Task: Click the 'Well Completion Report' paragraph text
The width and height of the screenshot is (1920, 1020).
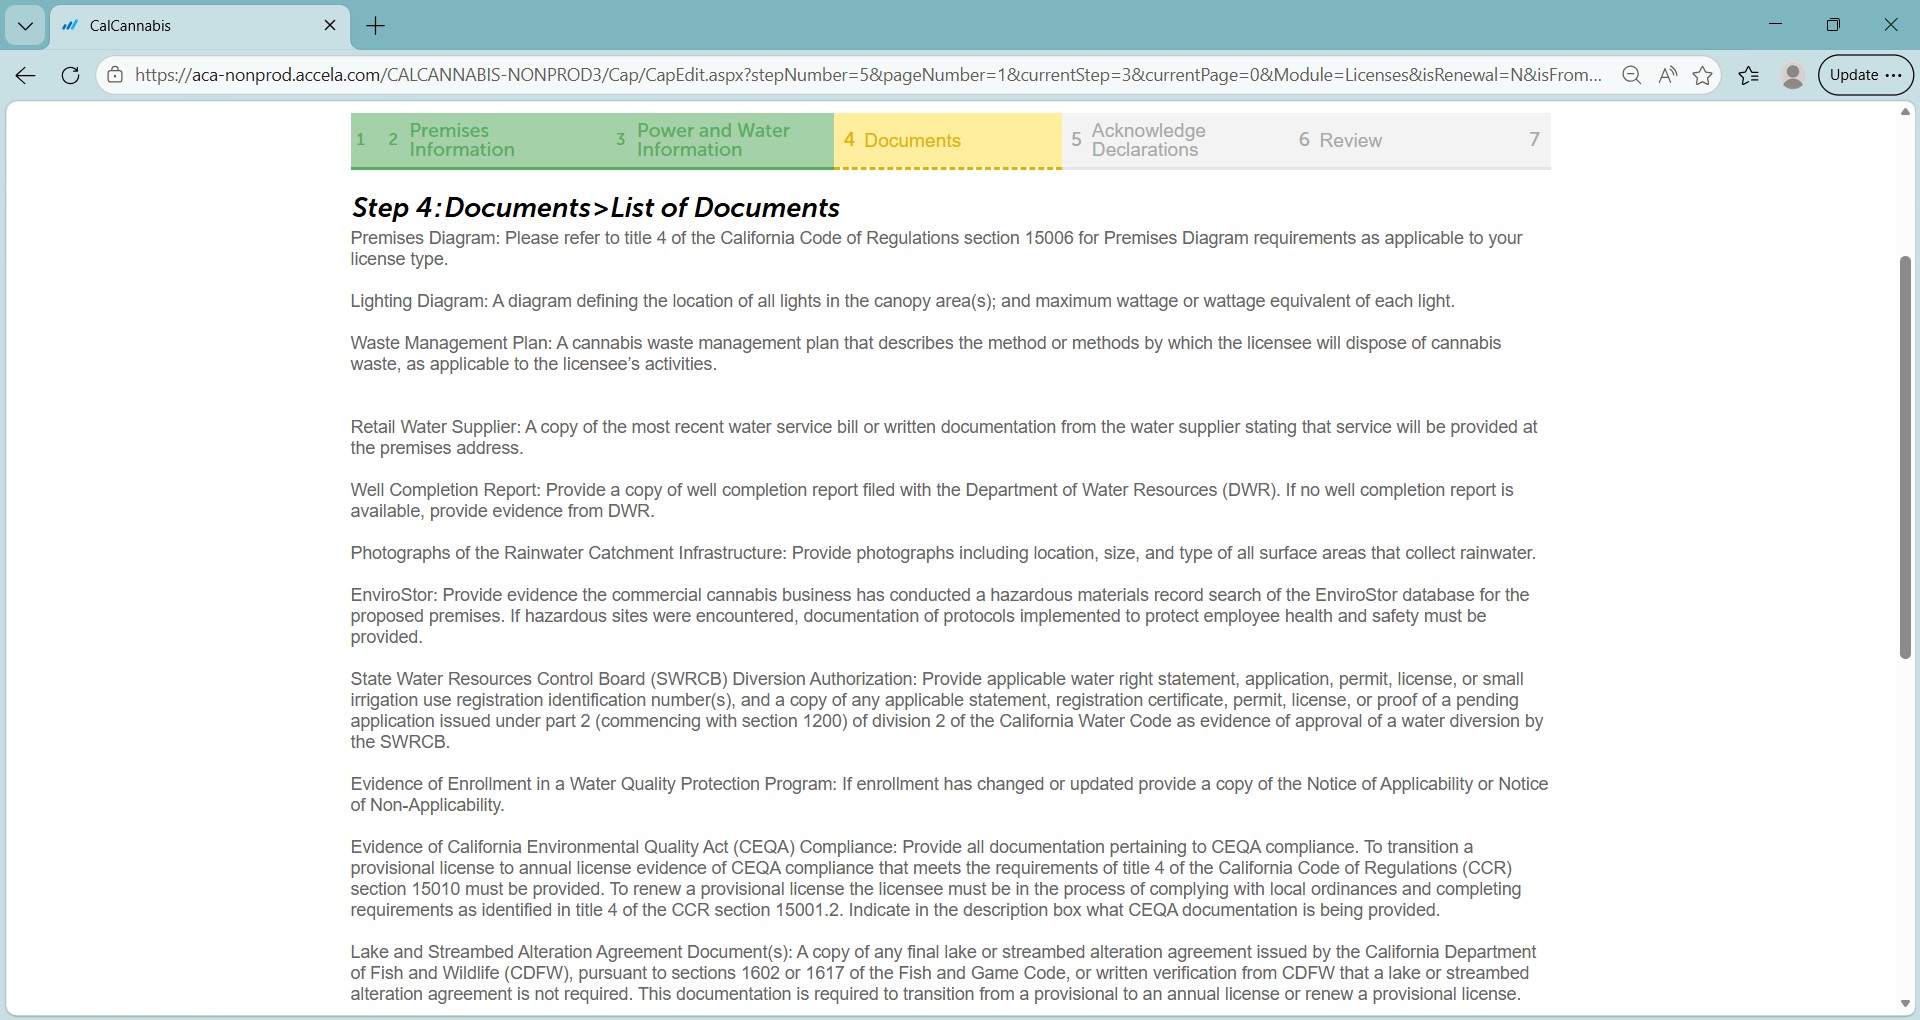Action: point(932,500)
